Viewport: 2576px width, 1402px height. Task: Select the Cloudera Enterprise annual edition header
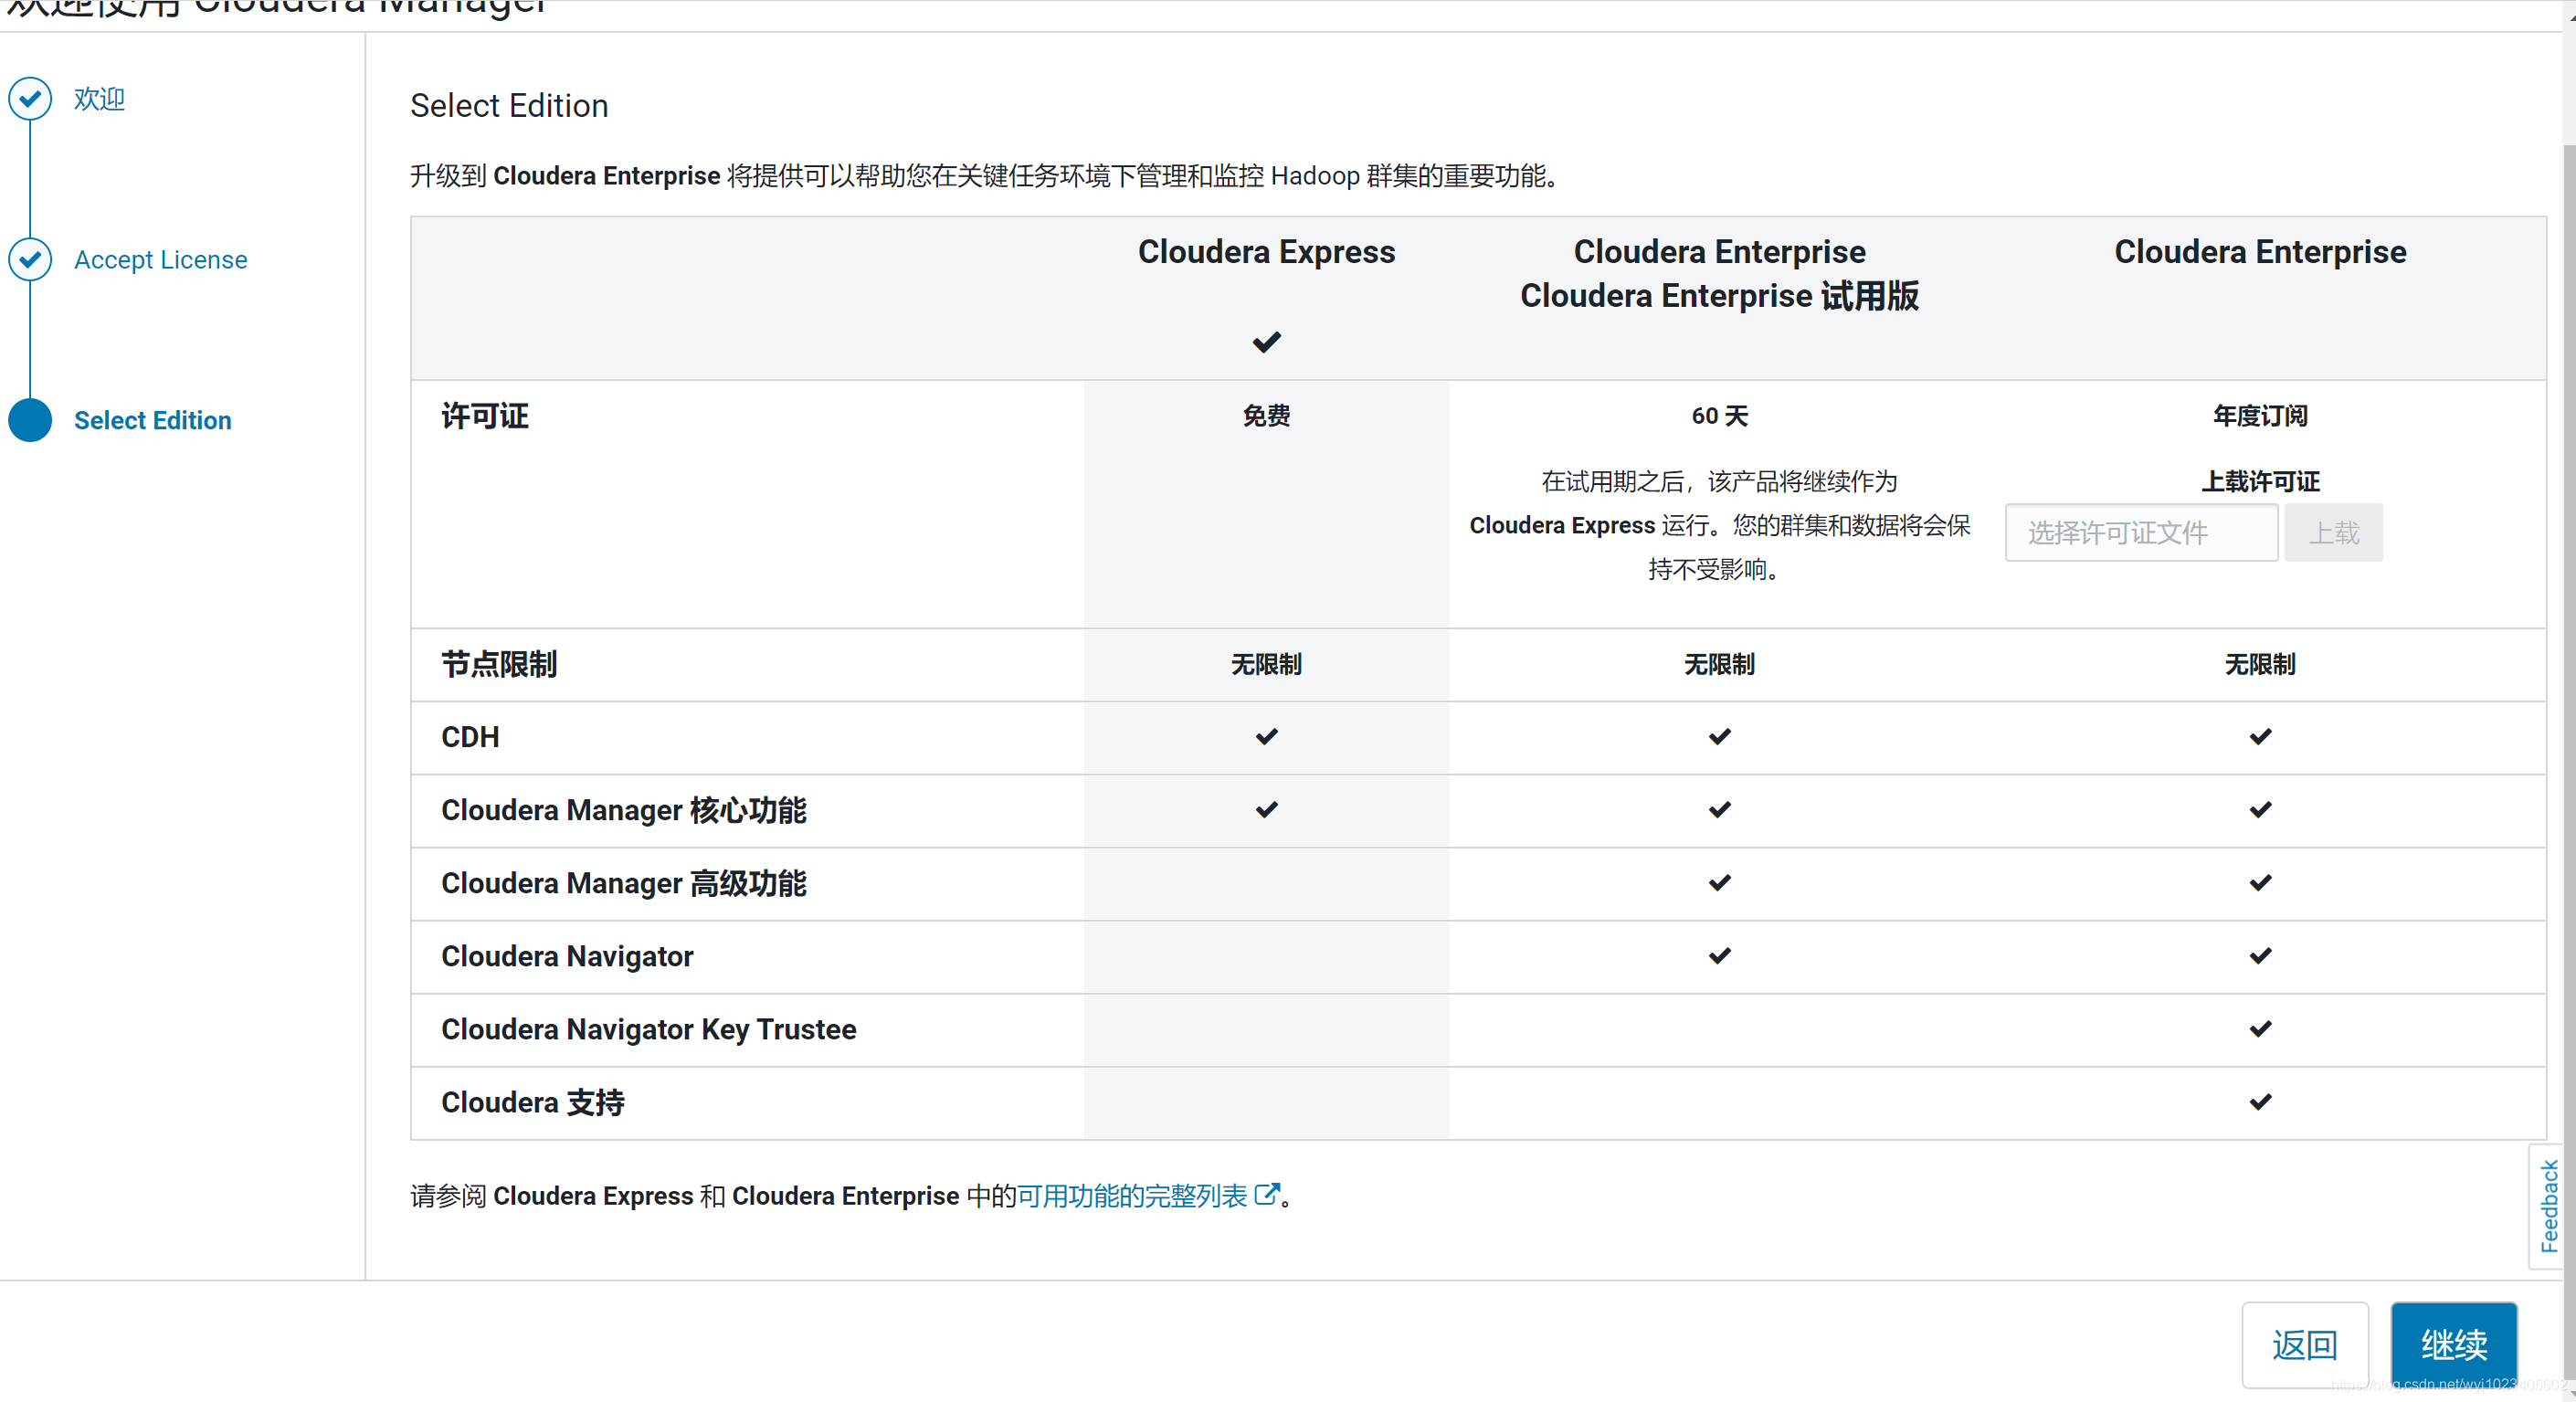point(2259,252)
